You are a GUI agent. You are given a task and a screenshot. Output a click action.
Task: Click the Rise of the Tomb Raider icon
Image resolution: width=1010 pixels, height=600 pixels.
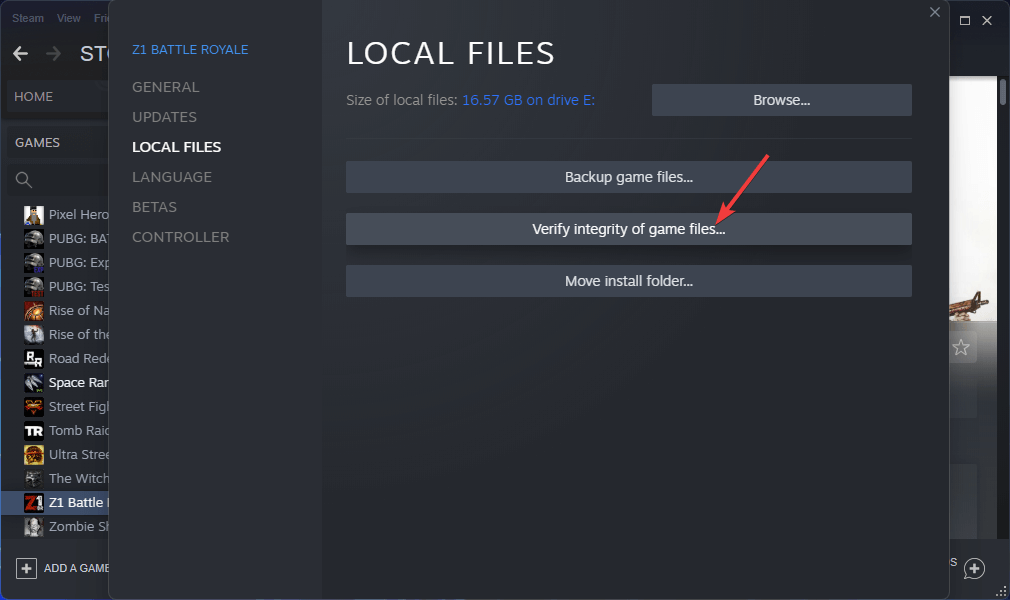coord(33,334)
